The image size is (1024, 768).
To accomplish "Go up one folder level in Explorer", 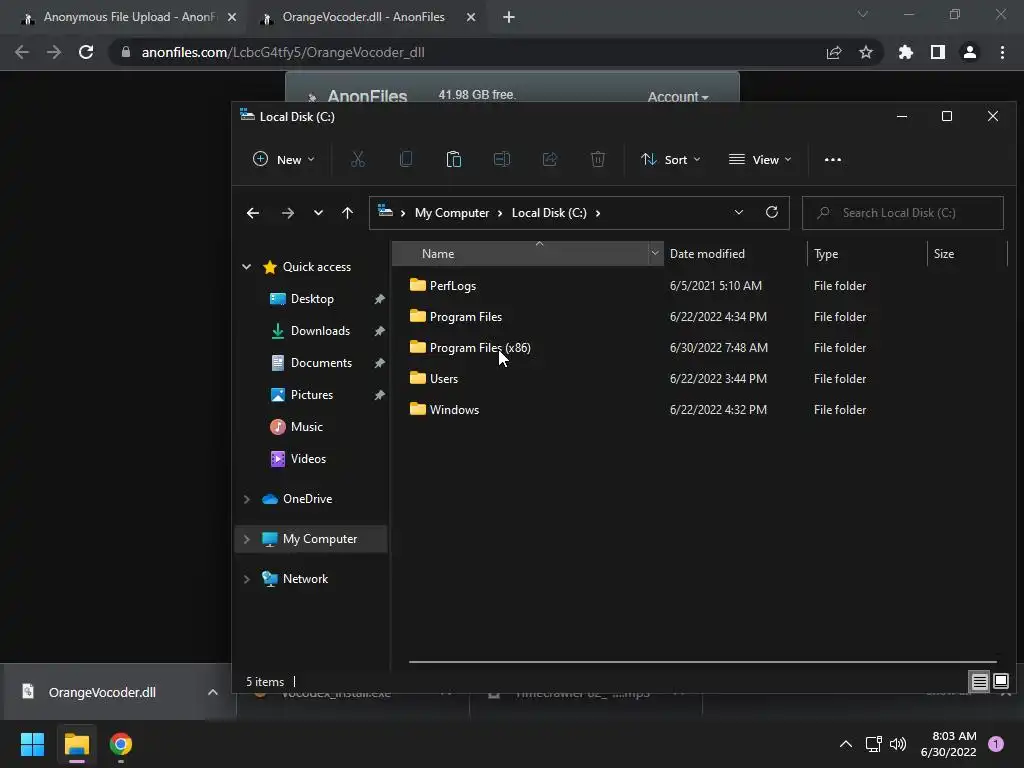I will (x=347, y=213).
